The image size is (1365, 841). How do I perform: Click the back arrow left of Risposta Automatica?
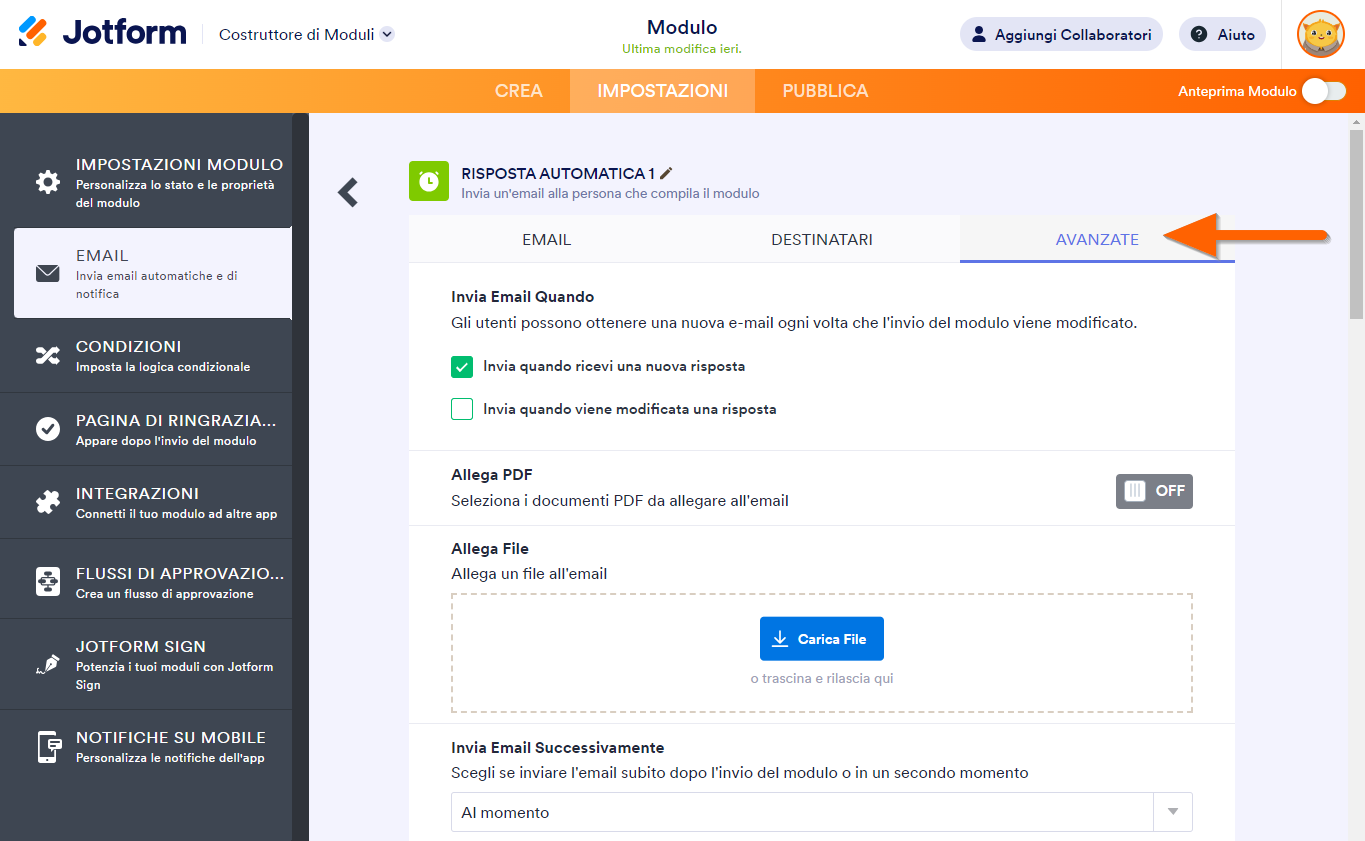(x=348, y=192)
